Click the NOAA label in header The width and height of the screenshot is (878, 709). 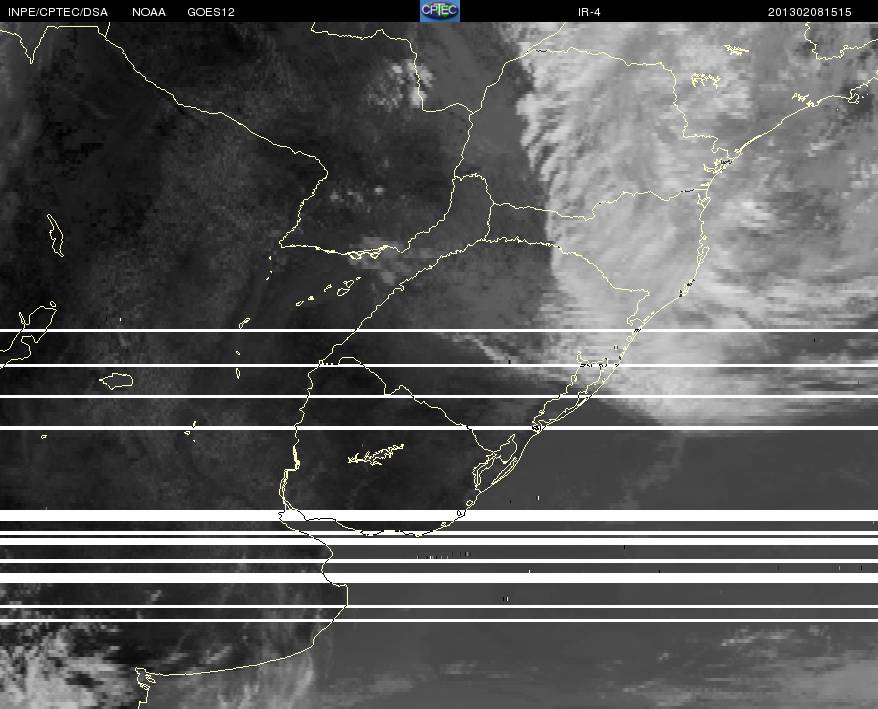tap(149, 12)
